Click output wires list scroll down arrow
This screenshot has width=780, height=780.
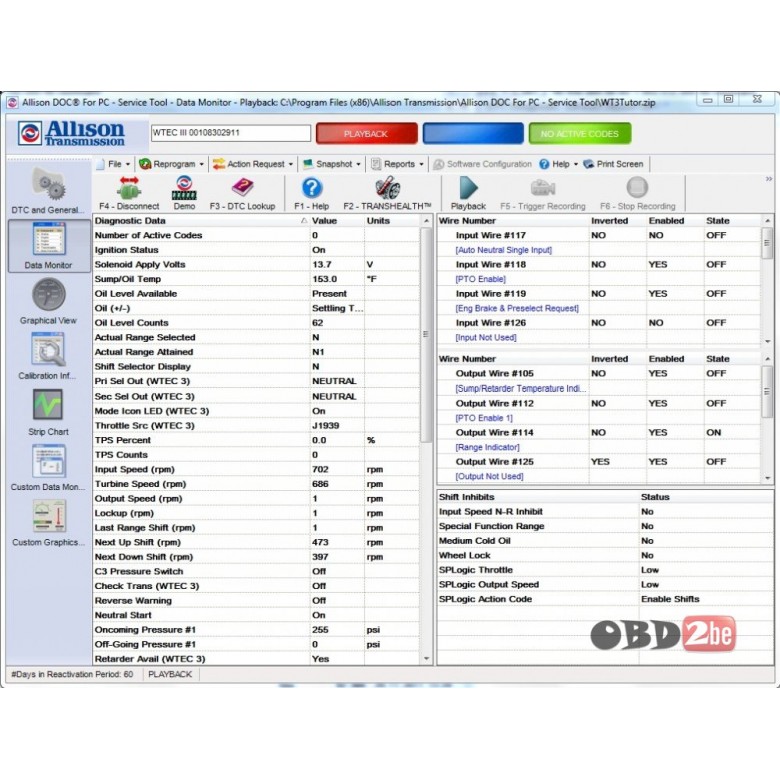(x=768, y=478)
